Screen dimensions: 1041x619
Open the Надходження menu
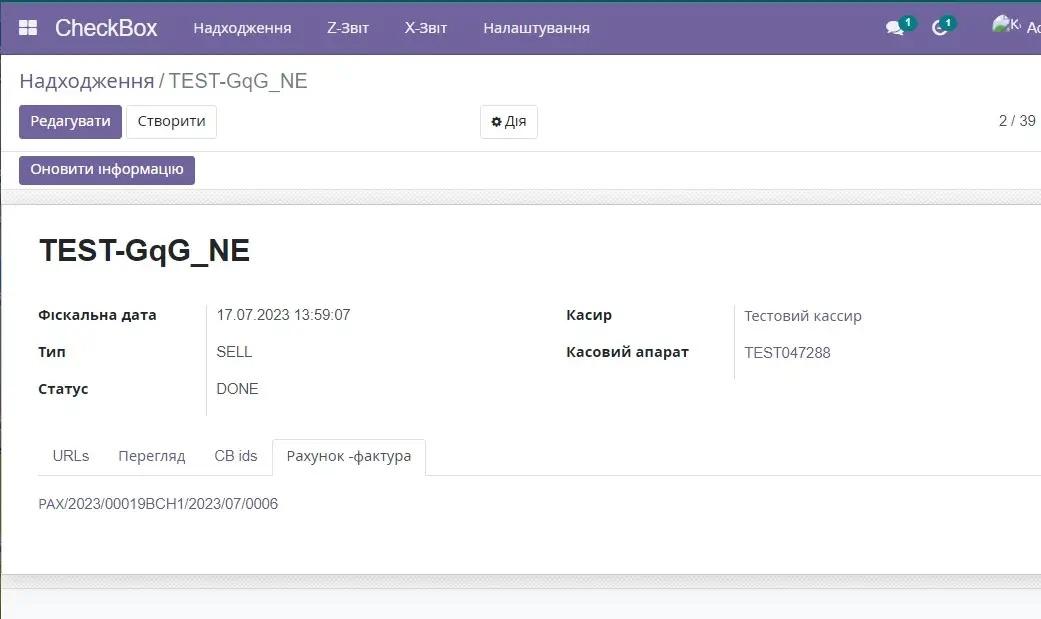(x=242, y=28)
